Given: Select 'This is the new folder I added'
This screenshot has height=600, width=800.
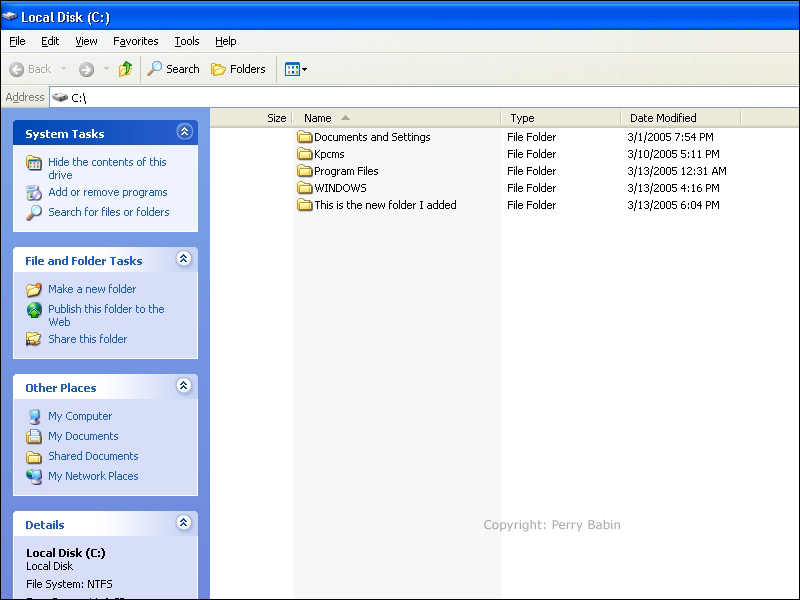Looking at the screenshot, I should [x=385, y=205].
